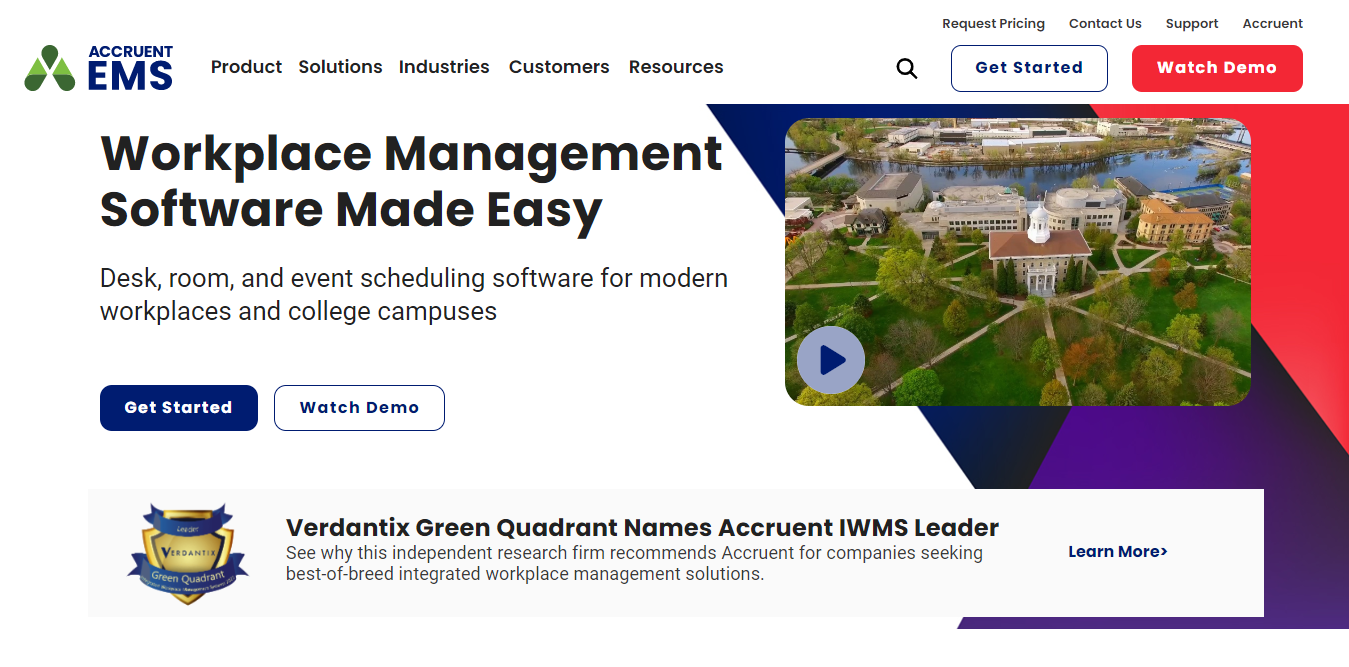The height and width of the screenshot is (667, 1349).
Task: Click the outlined hero Watch Demo button
Action: coord(359,408)
